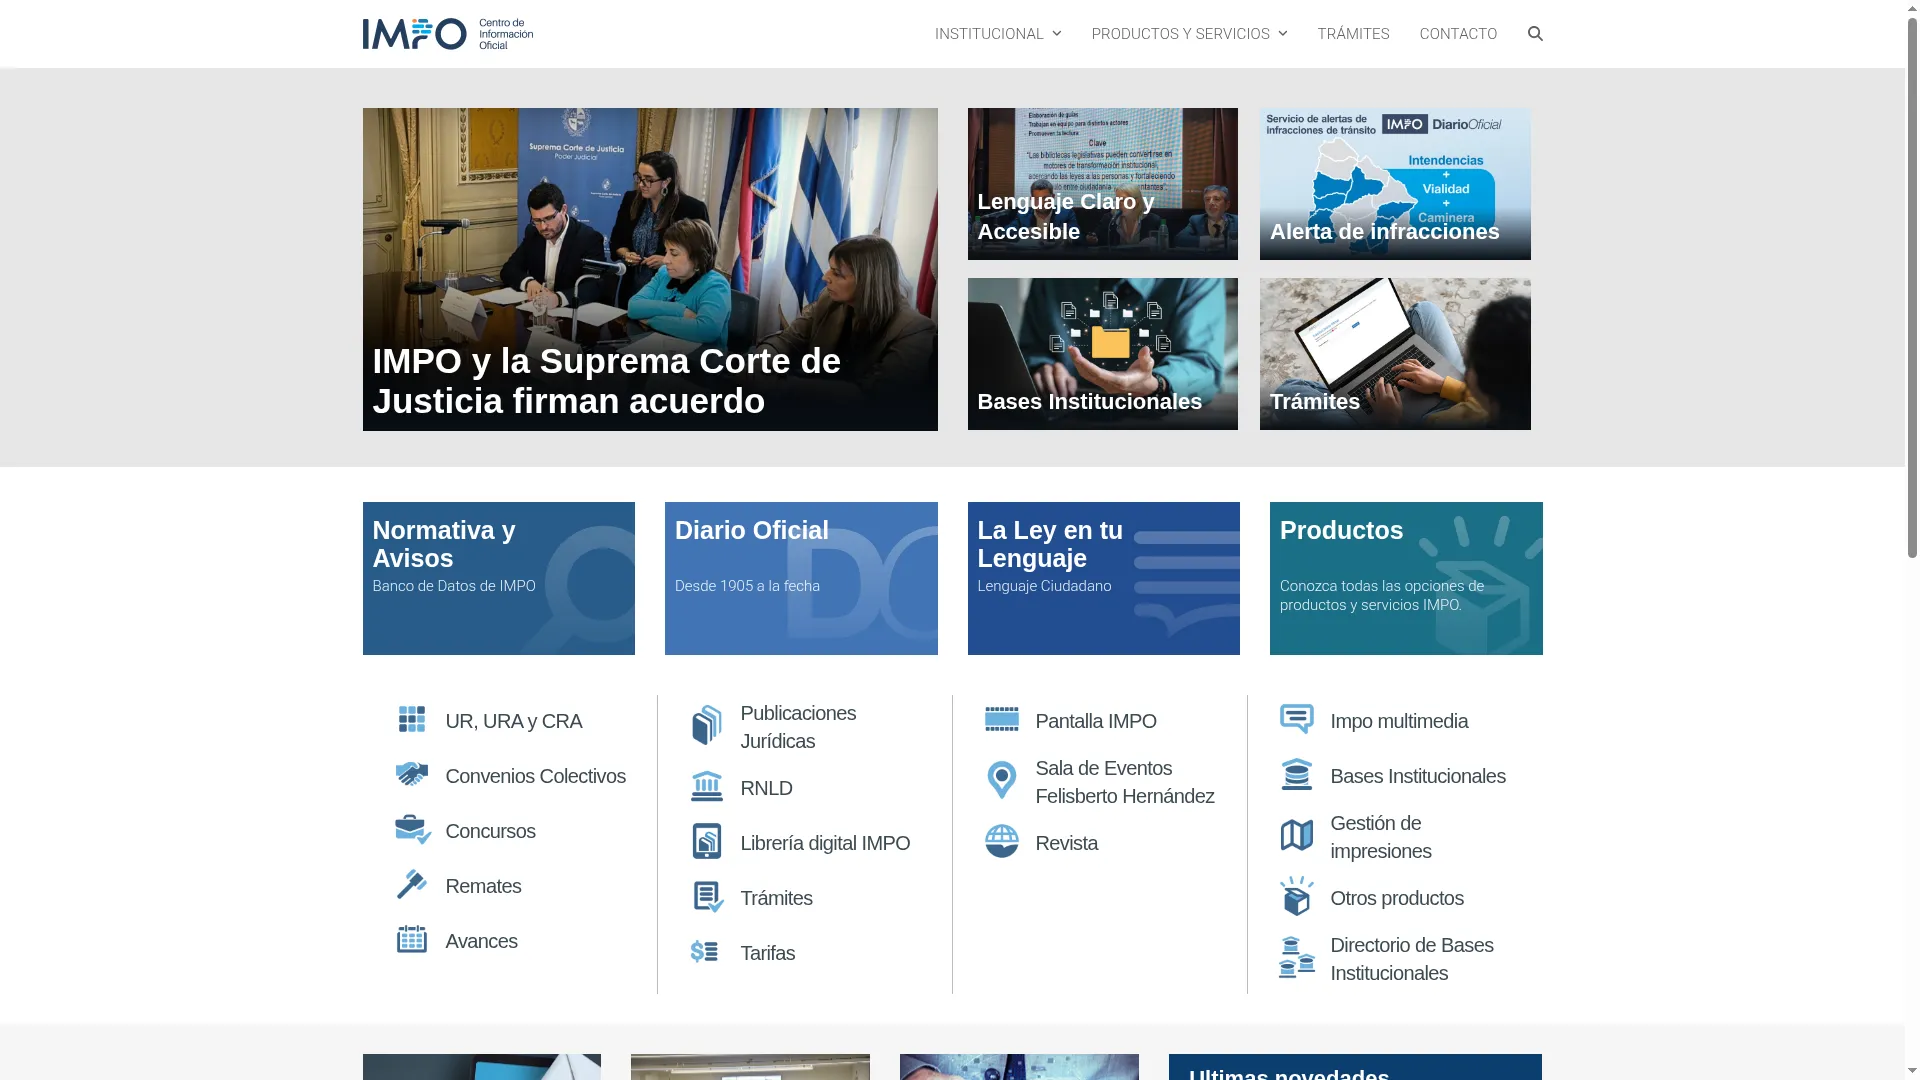Expand the PRODUCTOS Y SERVICIOS dropdown

pyautogui.click(x=1189, y=34)
